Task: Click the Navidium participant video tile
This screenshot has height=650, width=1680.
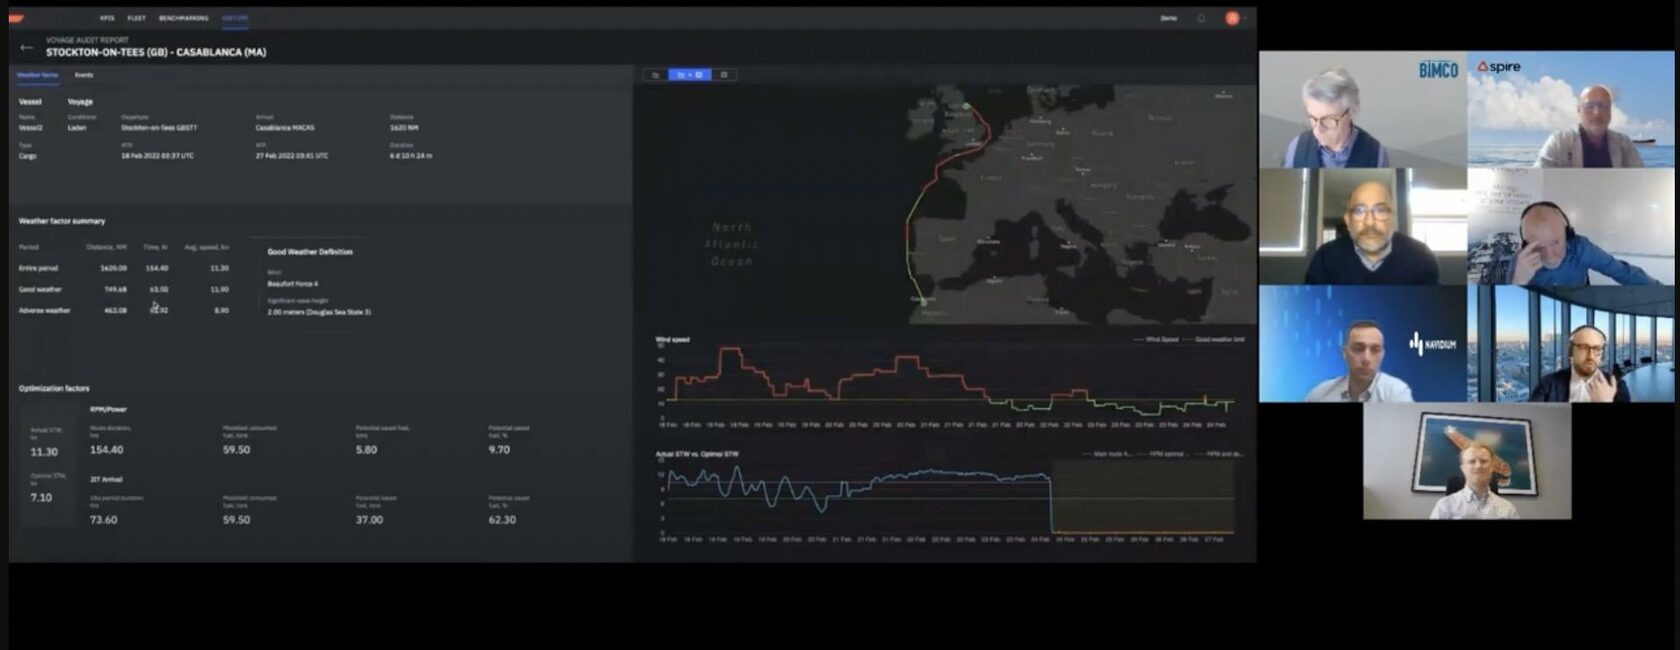Action: (x=1362, y=344)
